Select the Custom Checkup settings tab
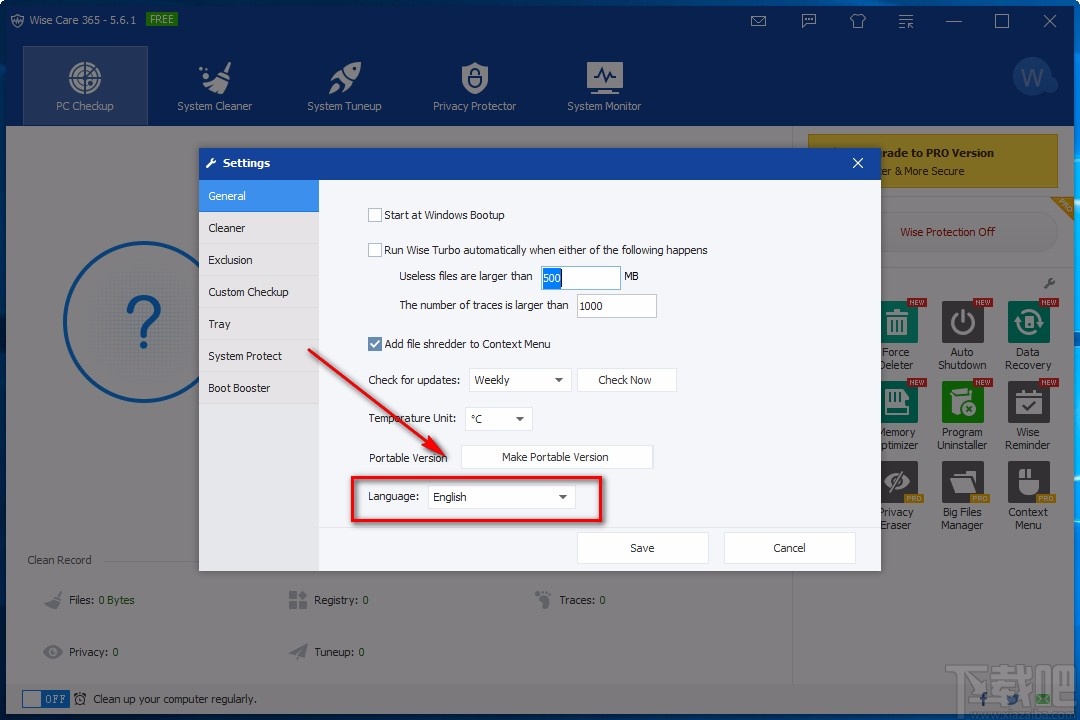Viewport: 1080px width, 720px height. tap(259, 292)
